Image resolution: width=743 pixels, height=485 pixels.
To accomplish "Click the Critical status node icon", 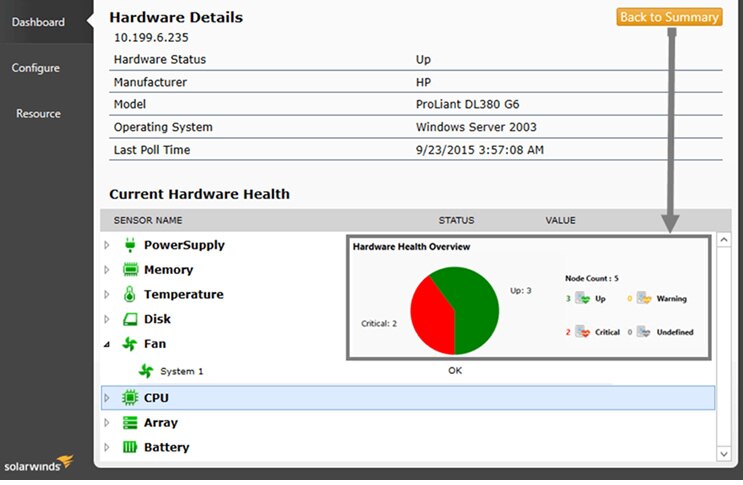I will pos(582,332).
